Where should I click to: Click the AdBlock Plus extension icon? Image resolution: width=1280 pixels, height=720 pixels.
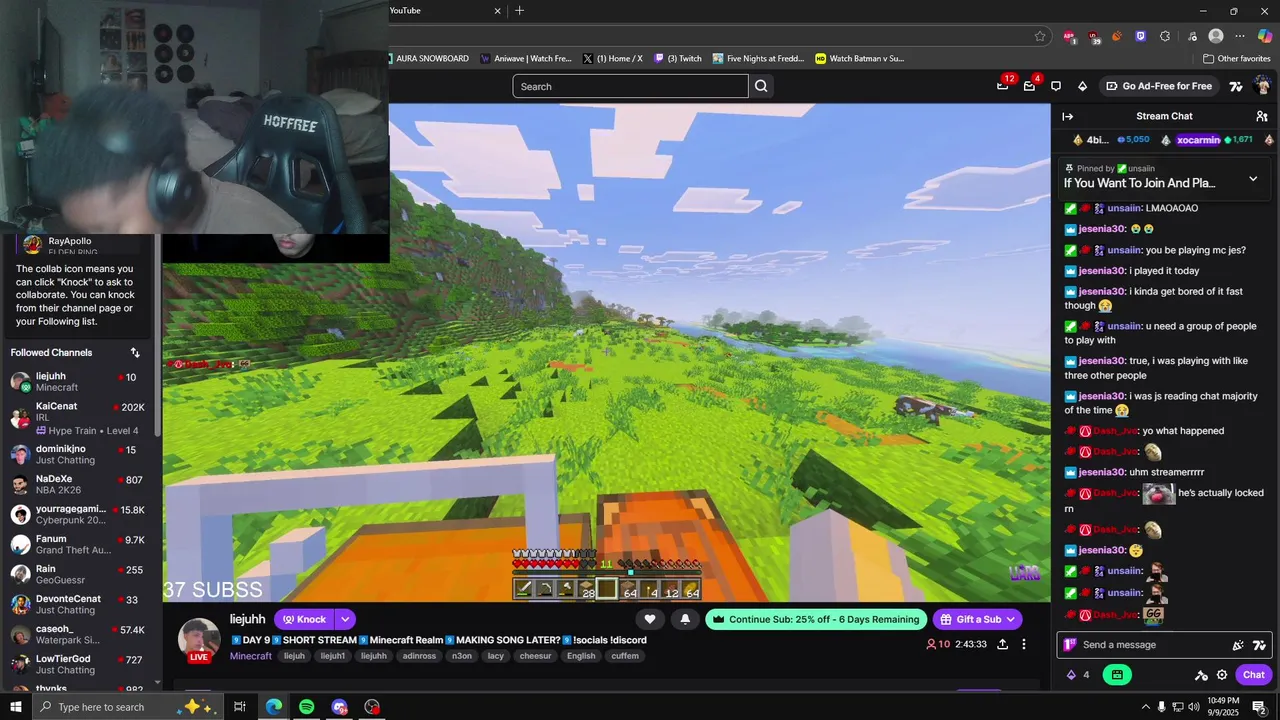(x=1069, y=36)
